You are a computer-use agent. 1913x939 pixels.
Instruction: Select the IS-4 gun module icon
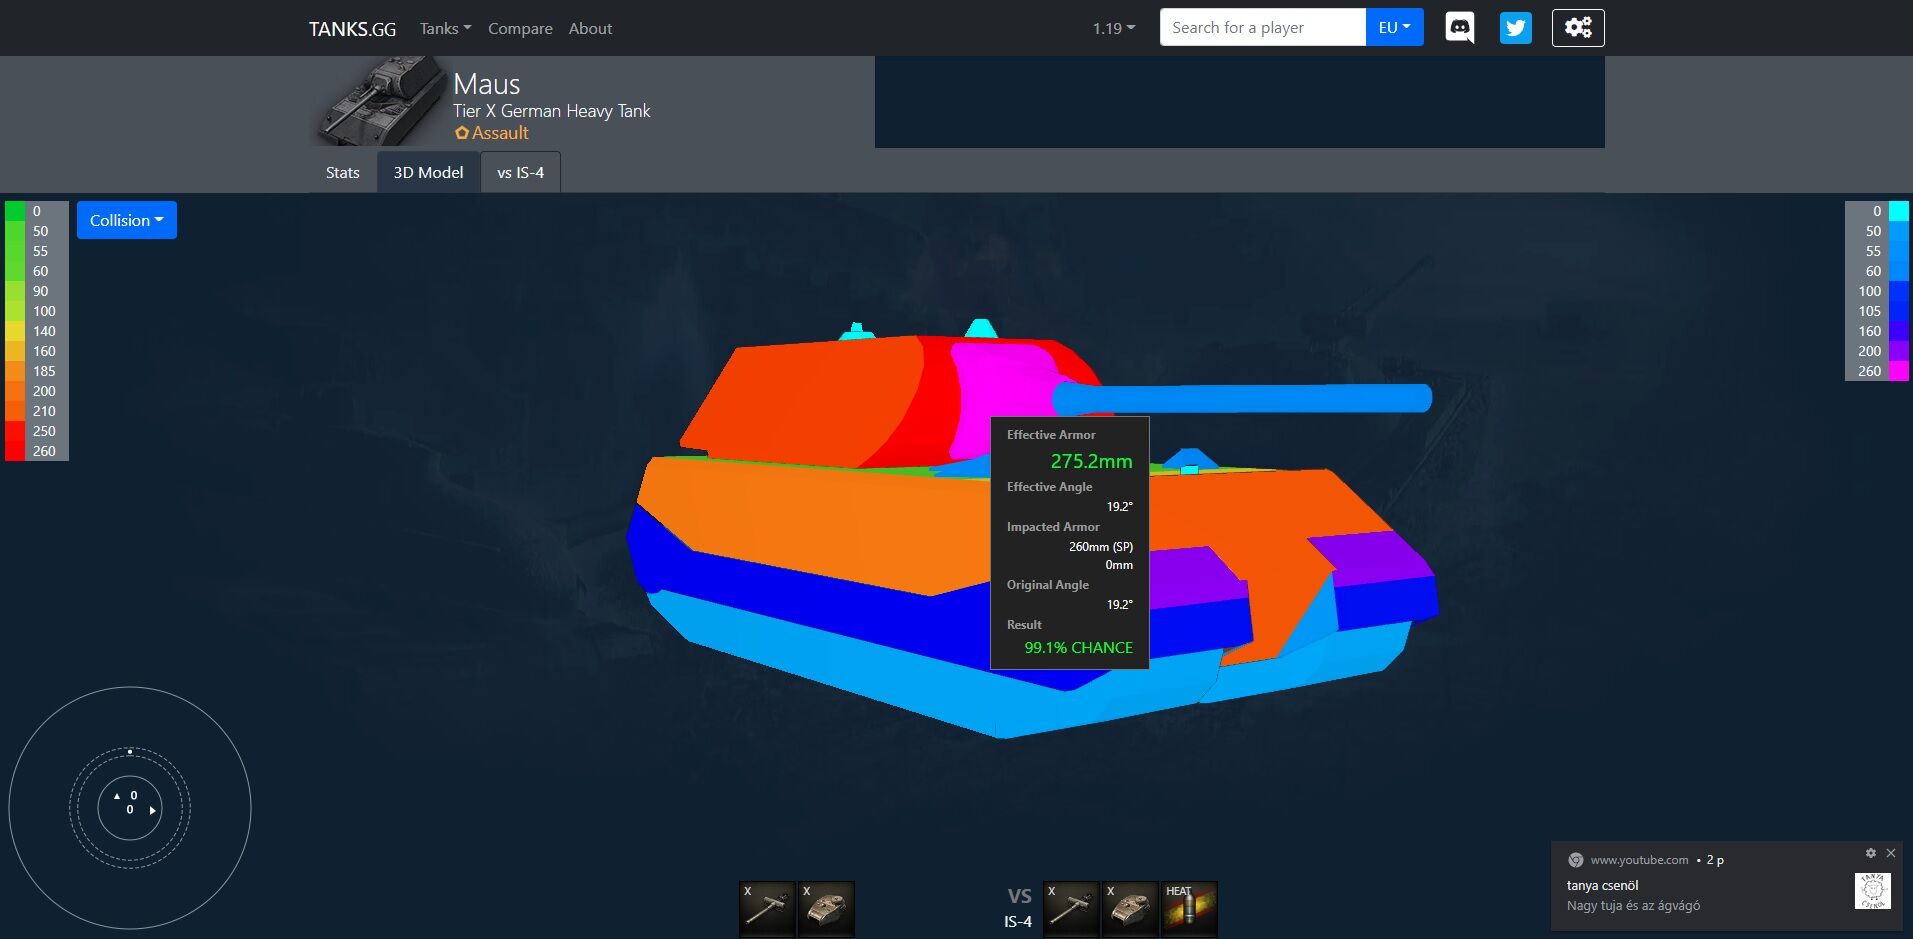[x=1071, y=909]
